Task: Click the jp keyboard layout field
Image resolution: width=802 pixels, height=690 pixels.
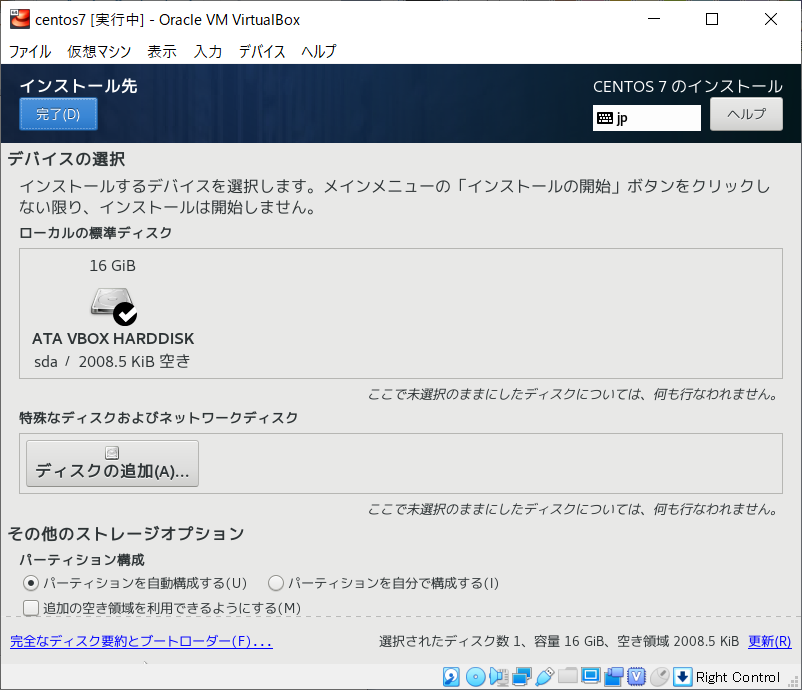Action: 647,118
